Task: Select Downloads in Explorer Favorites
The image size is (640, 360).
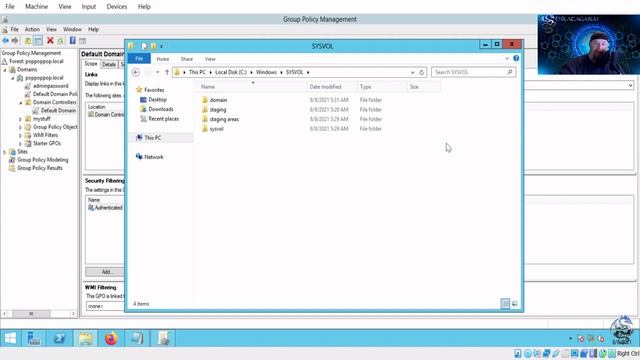Action: pyautogui.click(x=160, y=109)
